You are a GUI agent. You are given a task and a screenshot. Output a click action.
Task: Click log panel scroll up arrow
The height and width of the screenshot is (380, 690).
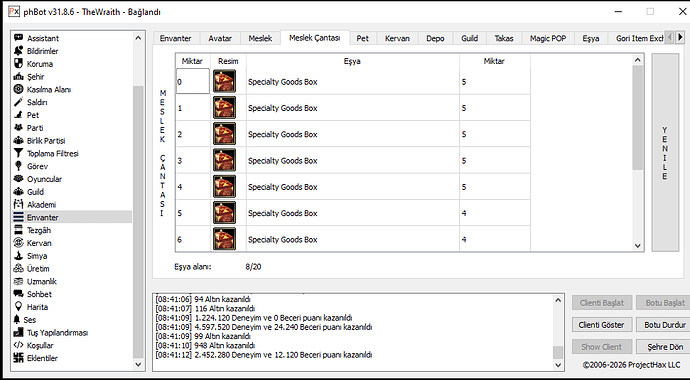point(558,300)
